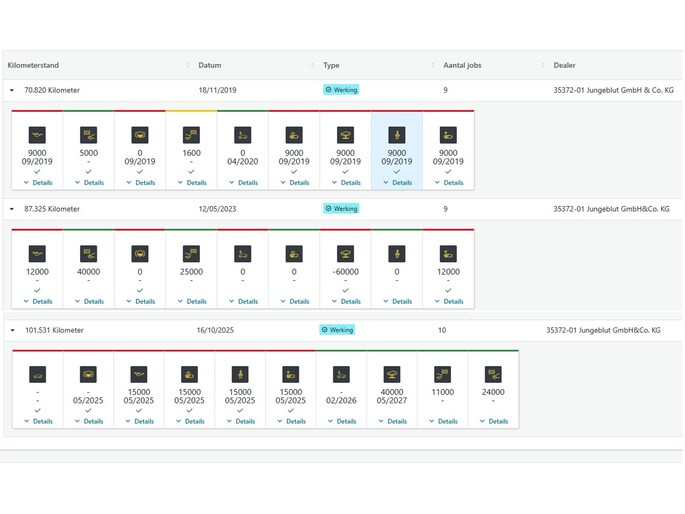The width and height of the screenshot is (685, 514).
Task: Select icon above -60000 in 12/05/2023 record
Action: coord(345,254)
